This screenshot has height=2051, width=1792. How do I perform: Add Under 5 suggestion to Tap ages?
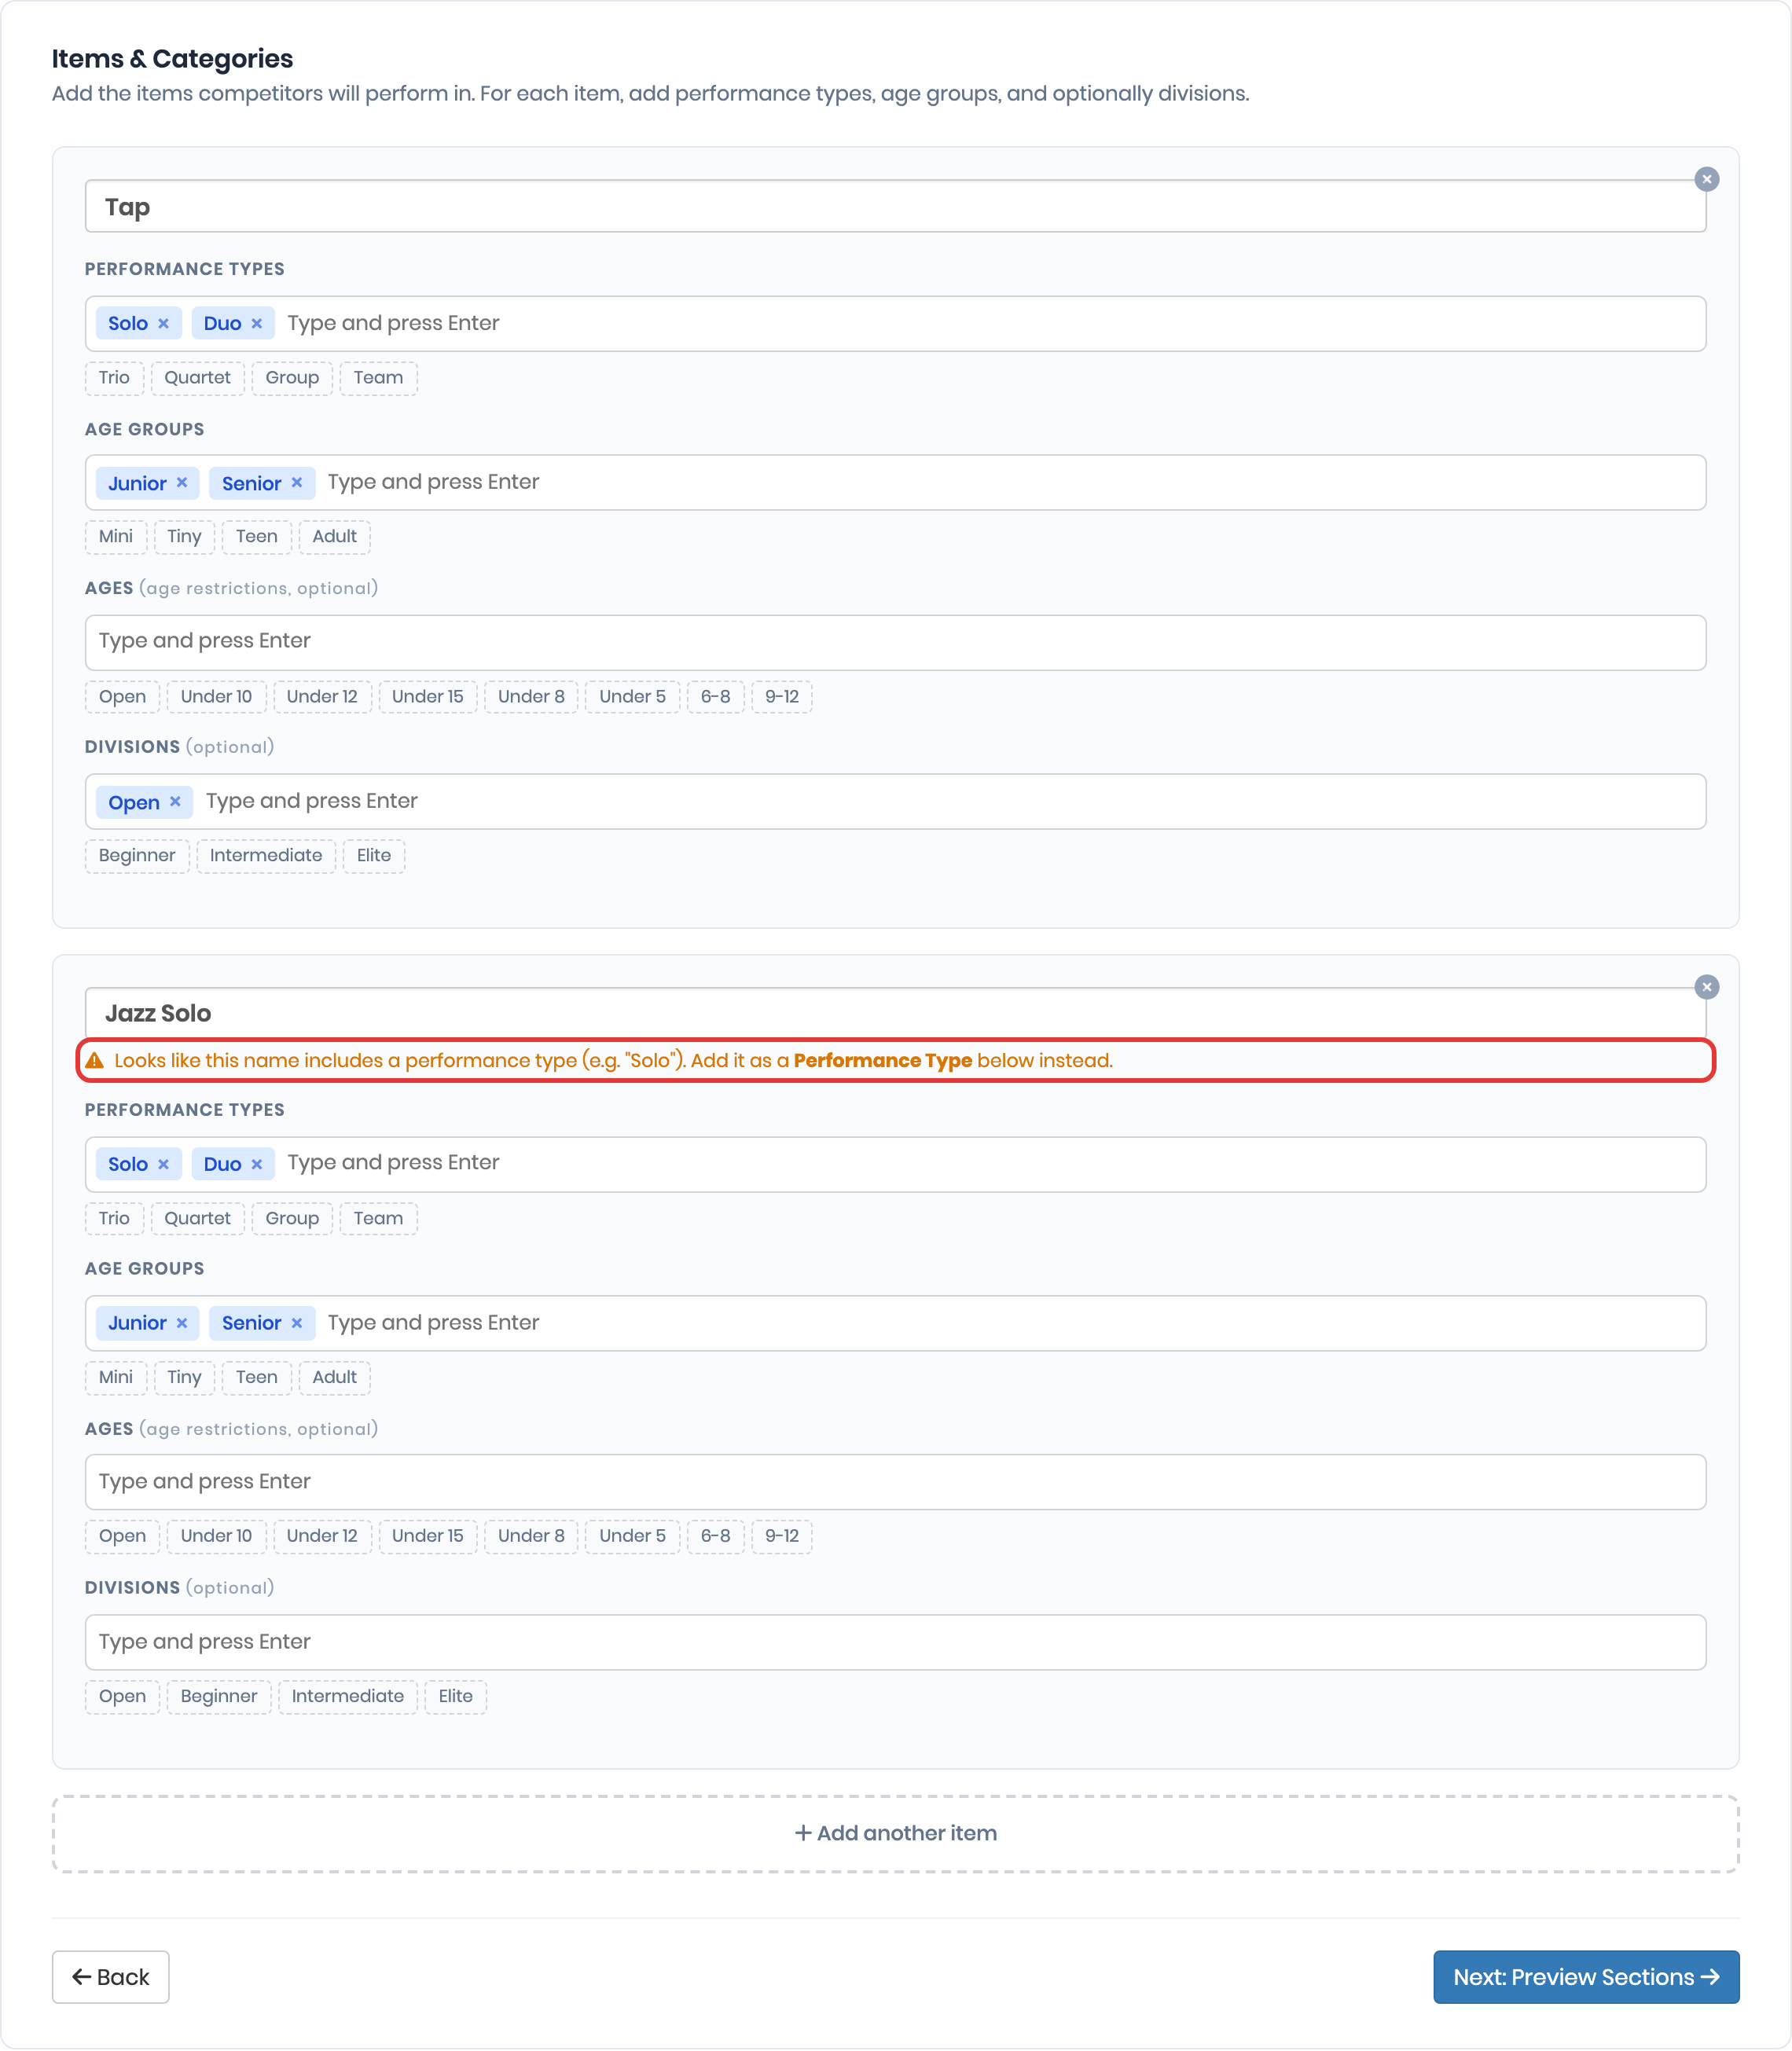[632, 697]
